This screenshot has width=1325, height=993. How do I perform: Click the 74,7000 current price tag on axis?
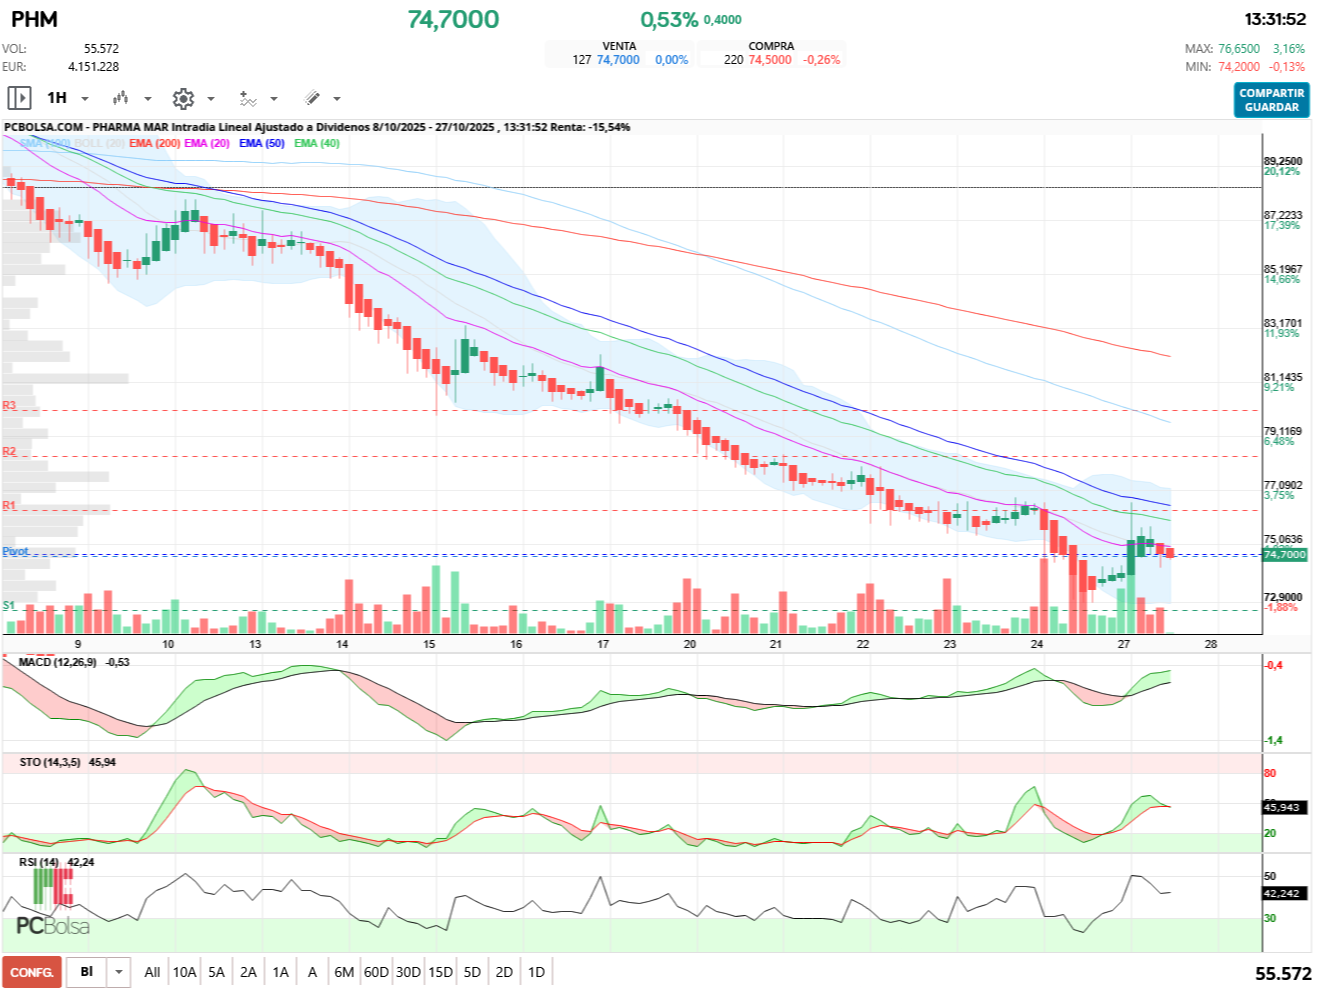[1284, 554]
